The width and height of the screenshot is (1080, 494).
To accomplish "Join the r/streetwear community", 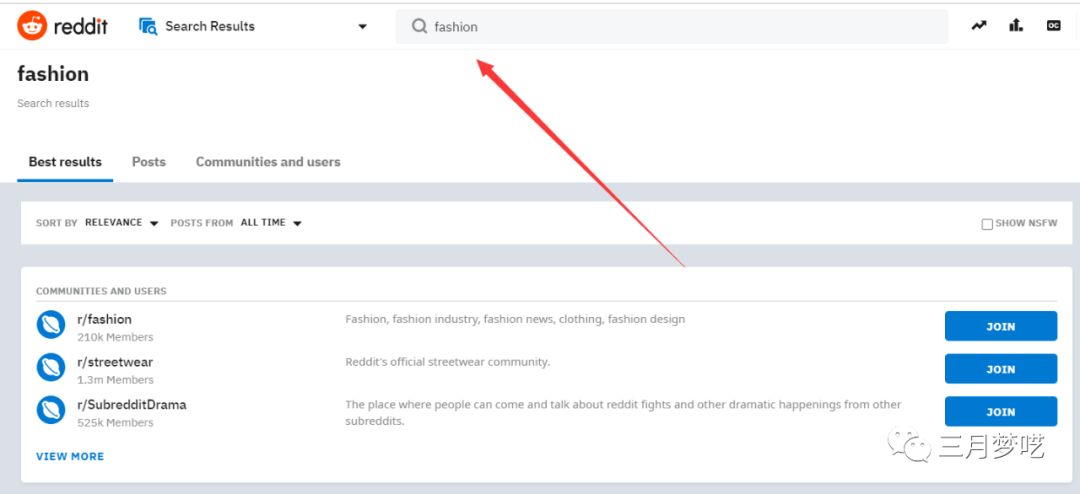I will tap(1000, 369).
